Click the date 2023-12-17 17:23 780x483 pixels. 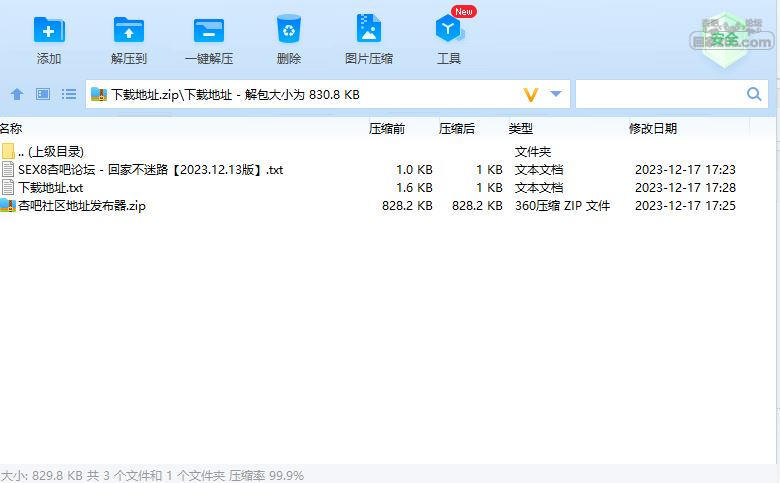click(685, 170)
